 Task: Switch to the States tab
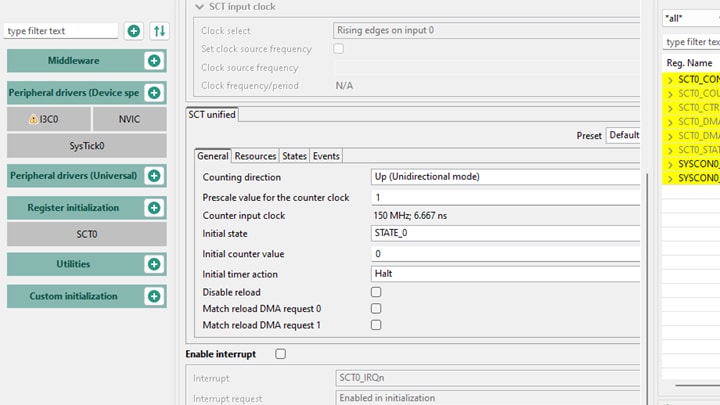pyautogui.click(x=294, y=156)
